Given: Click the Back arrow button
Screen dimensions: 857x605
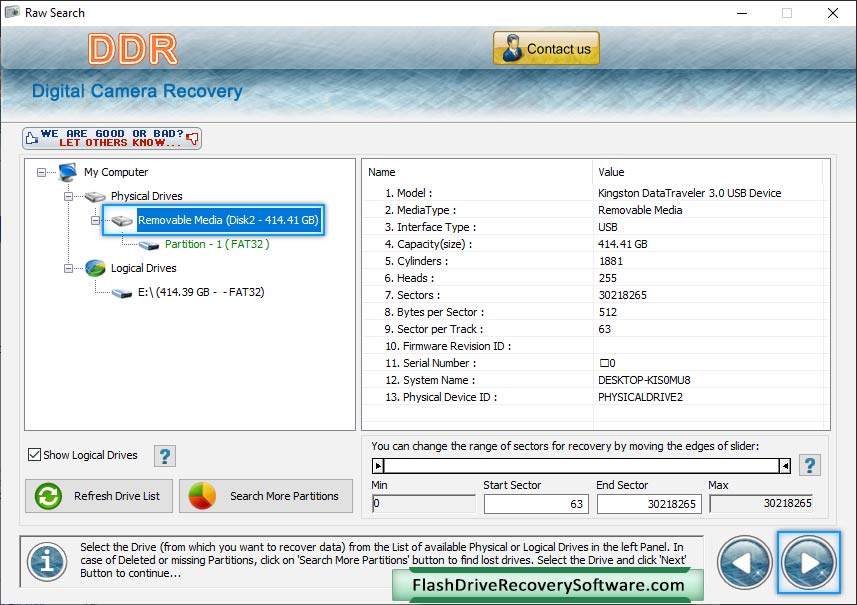Looking at the screenshot, I should [x=746, y=564].
